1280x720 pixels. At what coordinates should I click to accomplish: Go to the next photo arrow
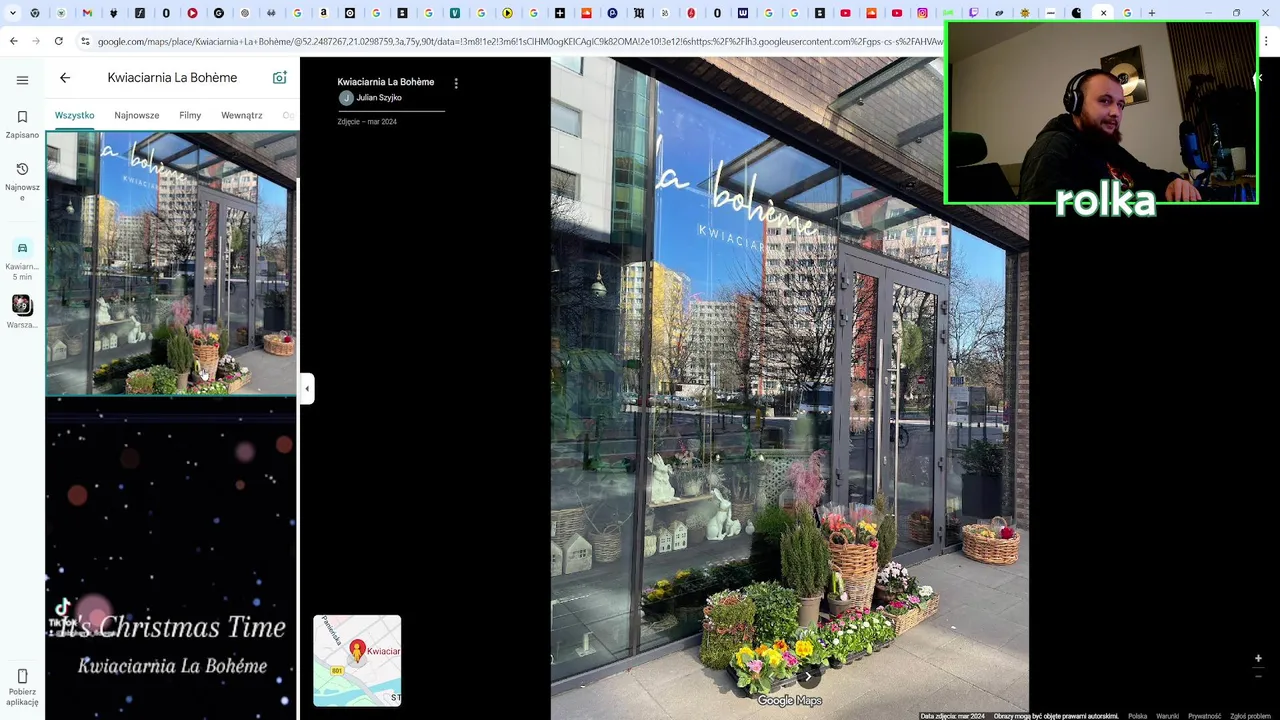point(808,677)
